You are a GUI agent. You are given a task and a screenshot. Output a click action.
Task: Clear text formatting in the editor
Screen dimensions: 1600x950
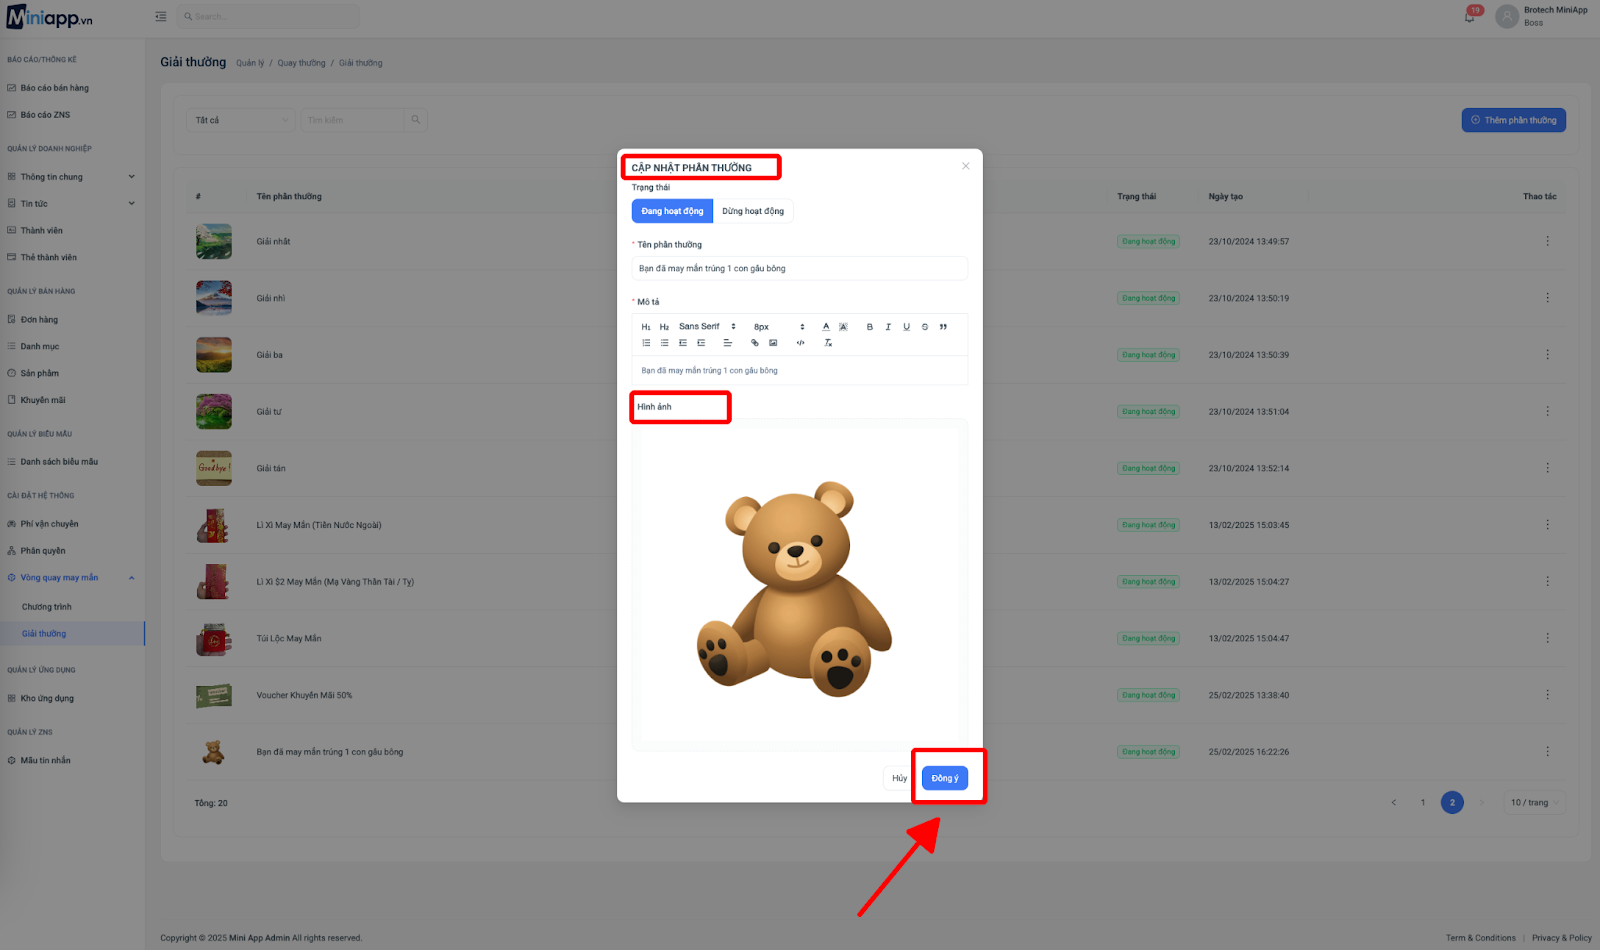828,343
